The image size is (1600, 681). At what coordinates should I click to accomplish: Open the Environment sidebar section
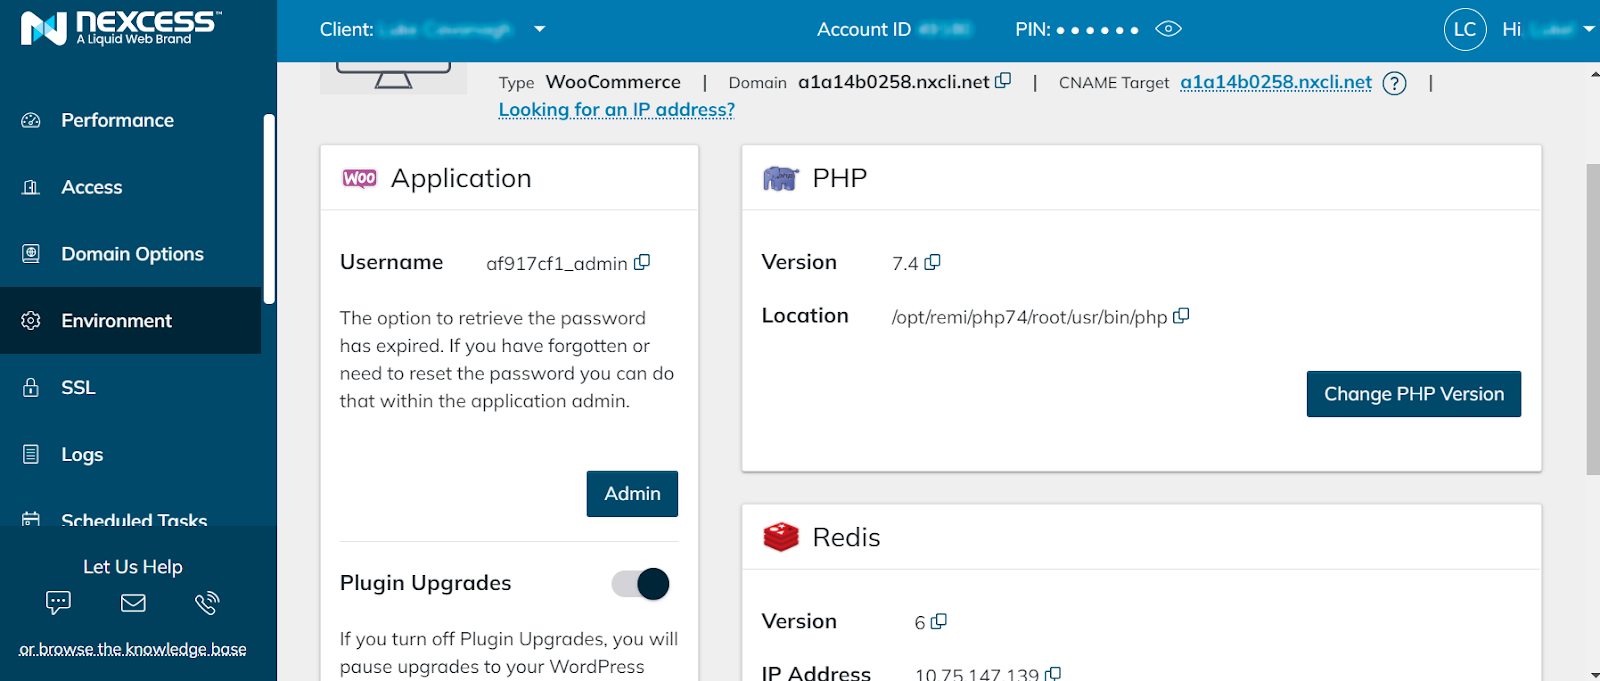[x=116, y=321]
